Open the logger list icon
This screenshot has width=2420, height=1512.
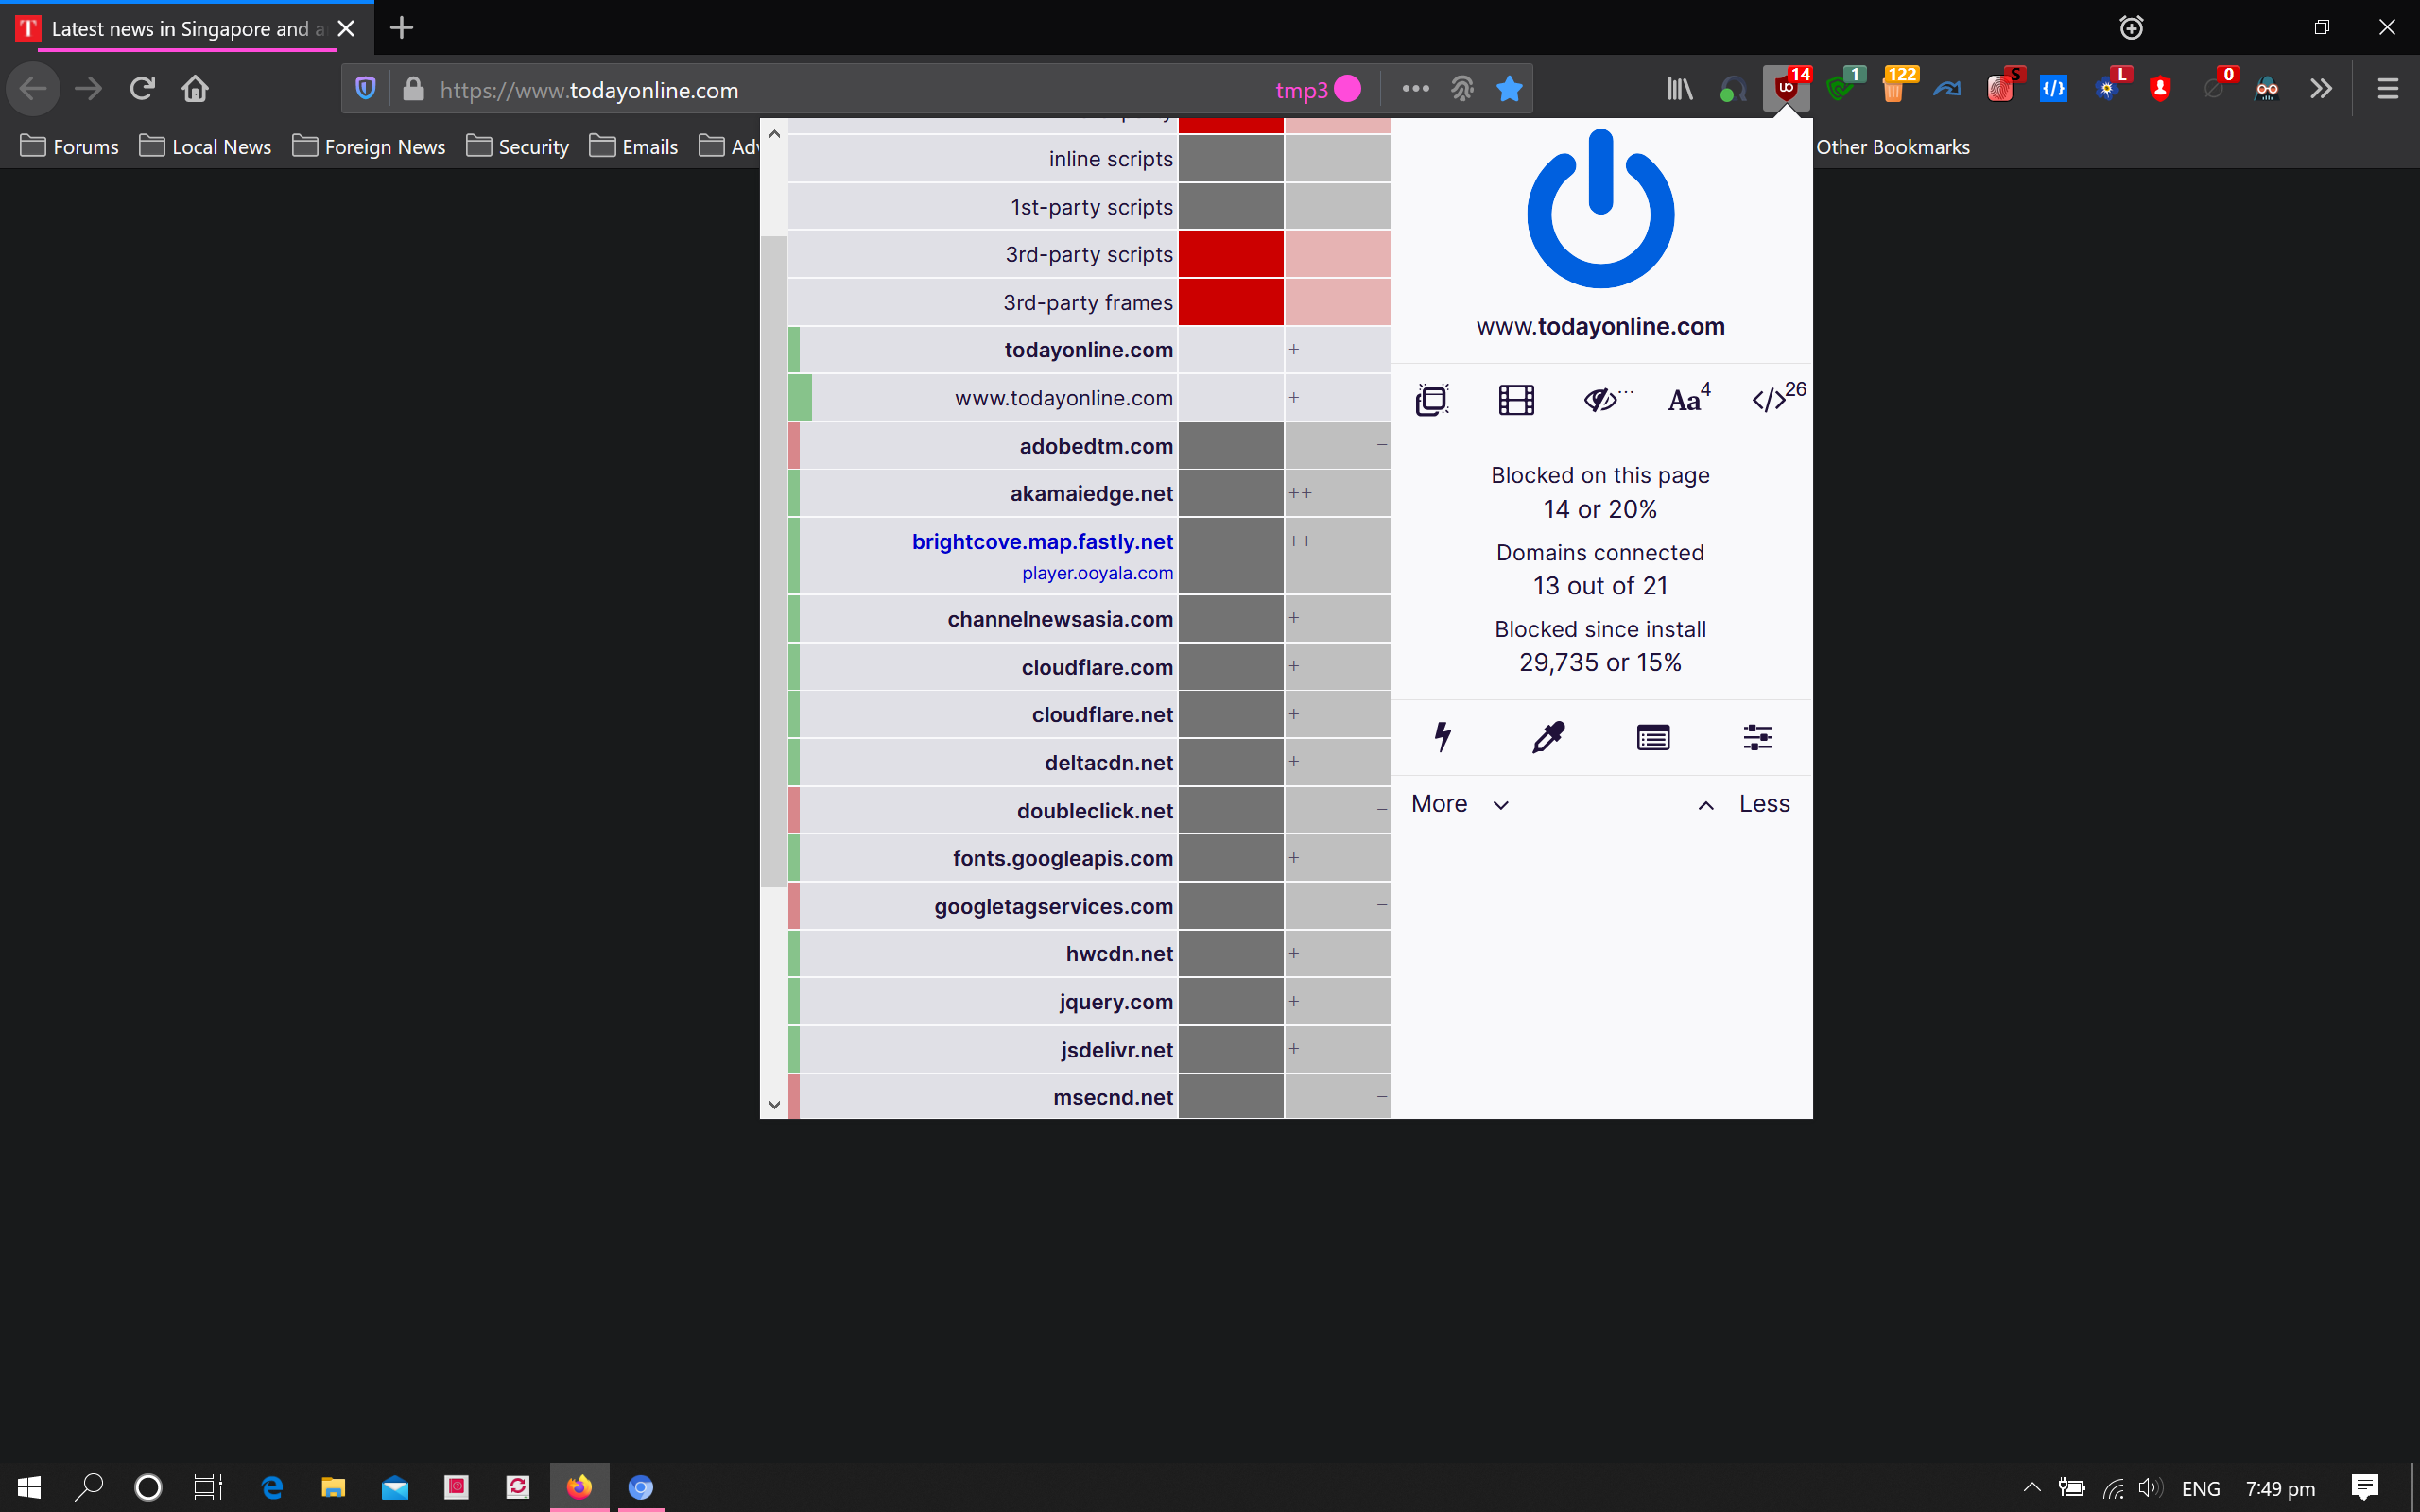coord(1653,738)
